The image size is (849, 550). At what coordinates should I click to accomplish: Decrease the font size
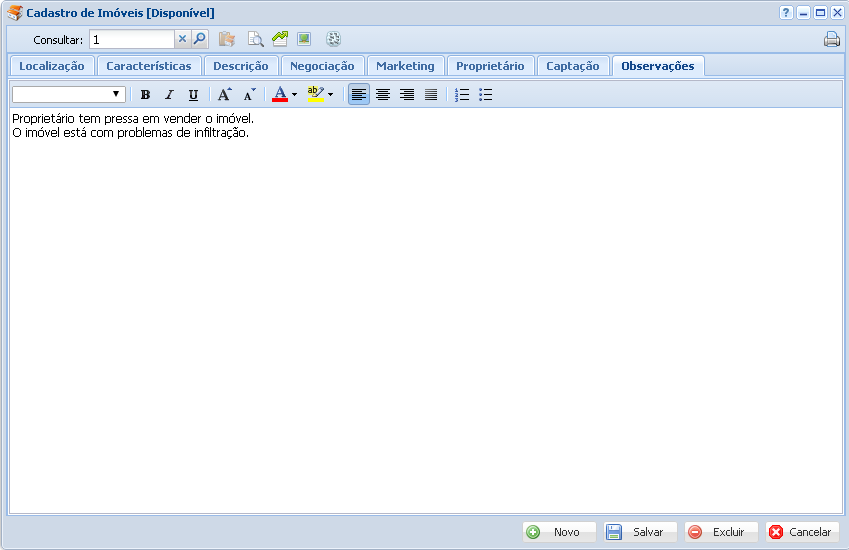point(249,95)
